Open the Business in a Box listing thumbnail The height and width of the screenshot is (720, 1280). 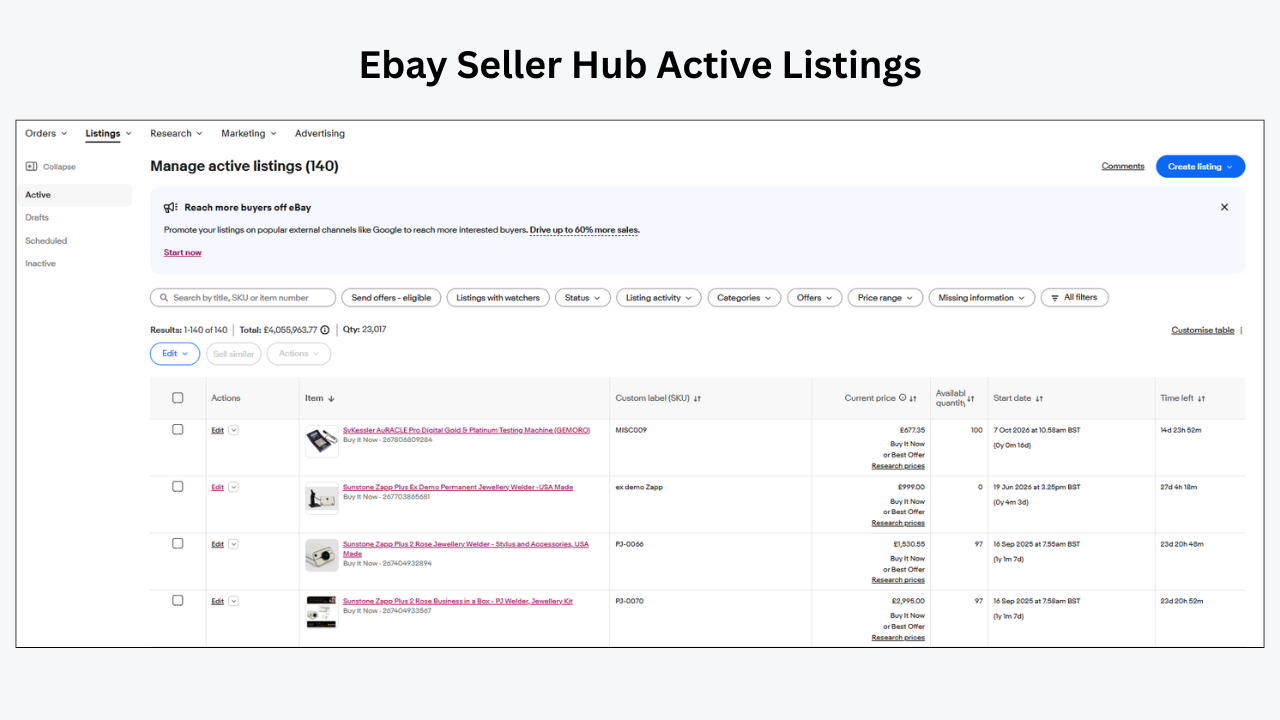[322, 612]
